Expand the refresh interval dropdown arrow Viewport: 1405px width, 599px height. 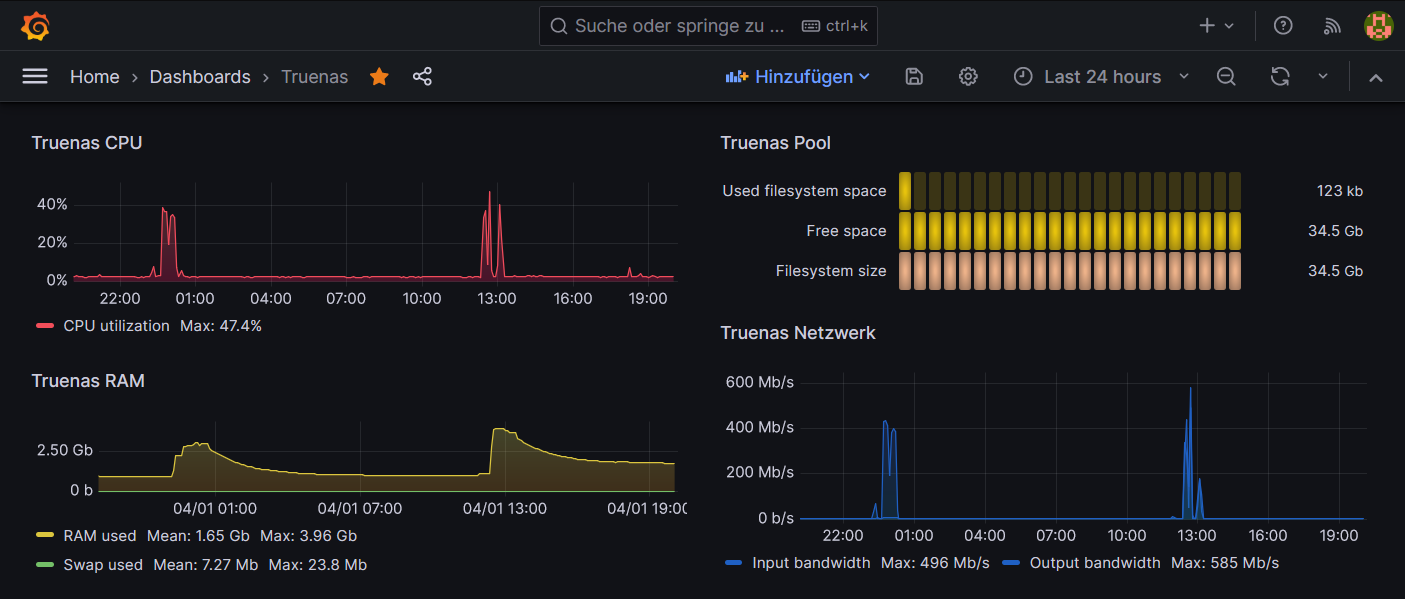1323,77
